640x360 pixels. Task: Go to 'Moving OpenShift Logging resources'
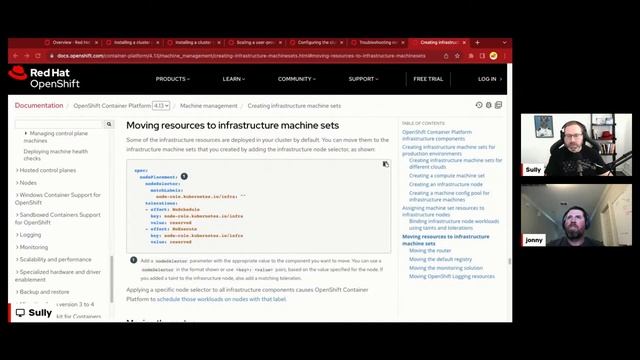tap(451, 276)
